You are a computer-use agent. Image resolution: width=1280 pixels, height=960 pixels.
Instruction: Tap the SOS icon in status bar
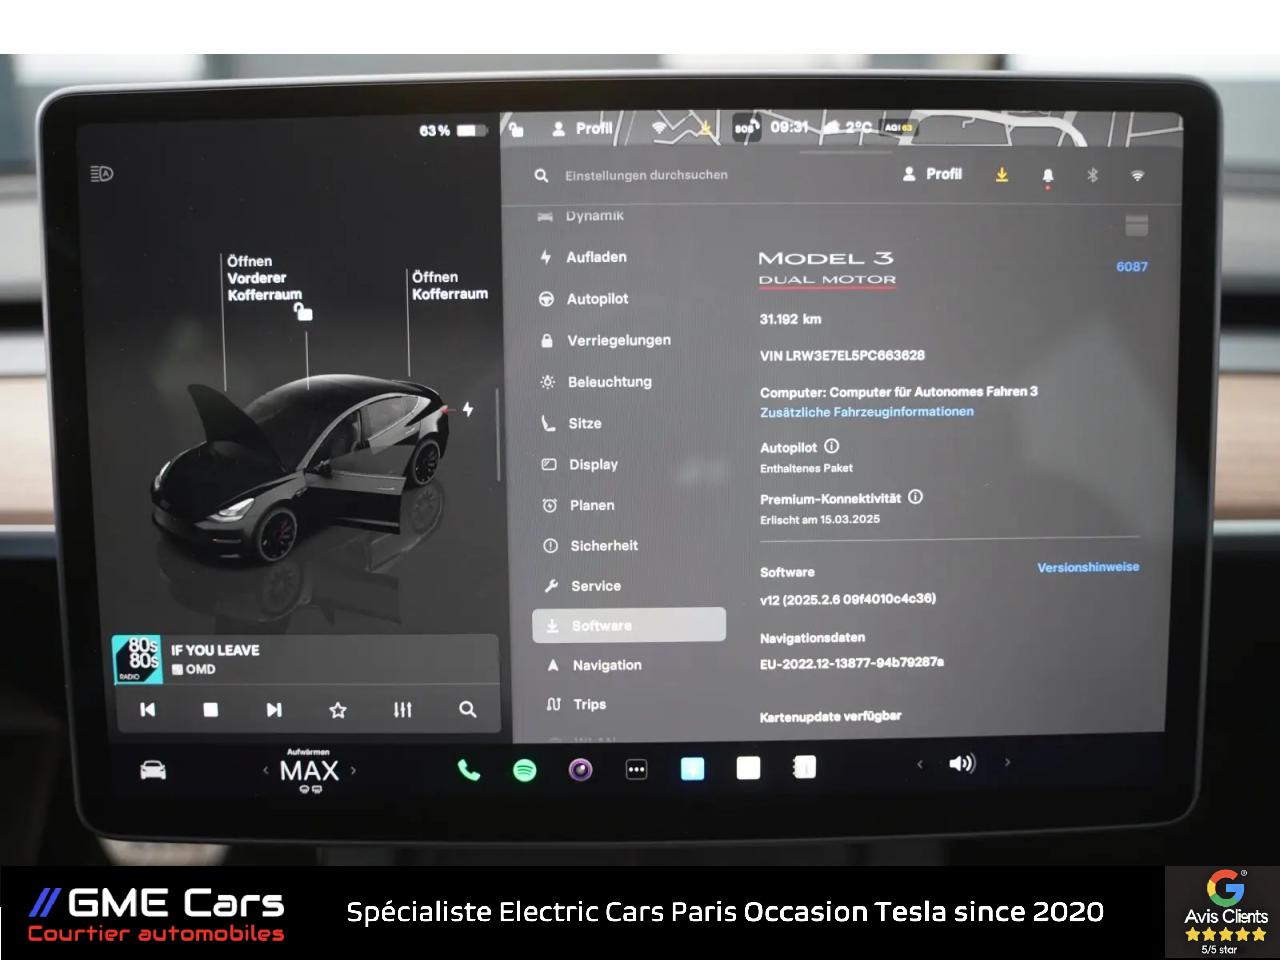click(747, 128)
